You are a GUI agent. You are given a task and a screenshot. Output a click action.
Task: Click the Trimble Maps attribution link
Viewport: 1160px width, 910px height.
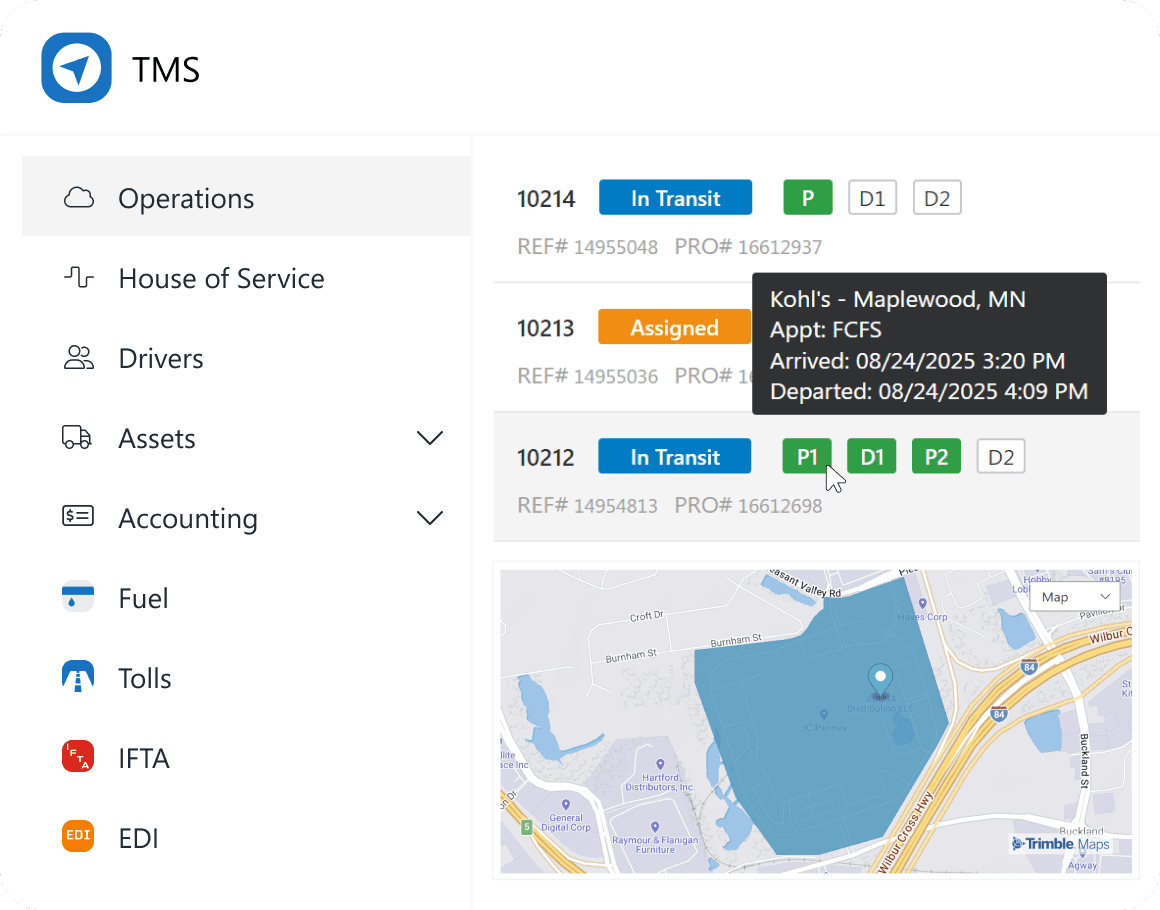tap(1063, 844)
